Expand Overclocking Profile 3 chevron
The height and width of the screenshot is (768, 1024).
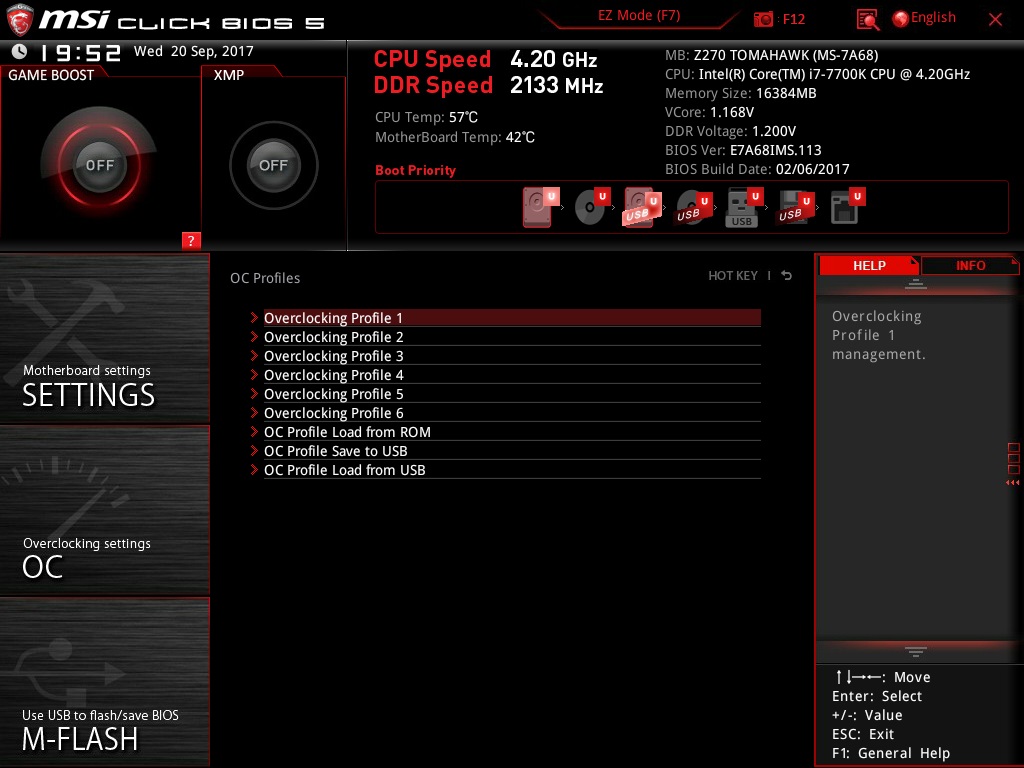tap(254, 355)
